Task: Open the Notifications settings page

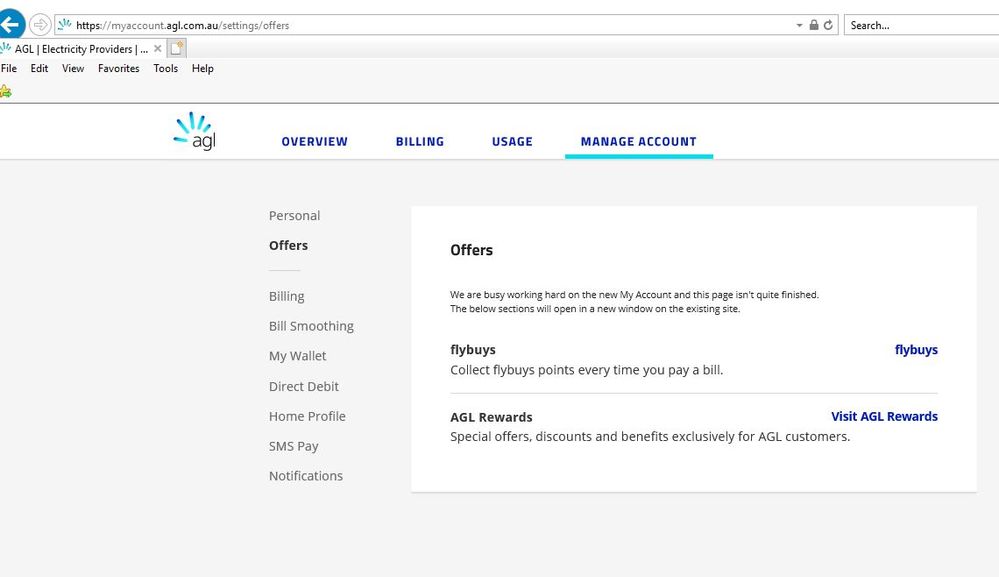Action: 305,475
